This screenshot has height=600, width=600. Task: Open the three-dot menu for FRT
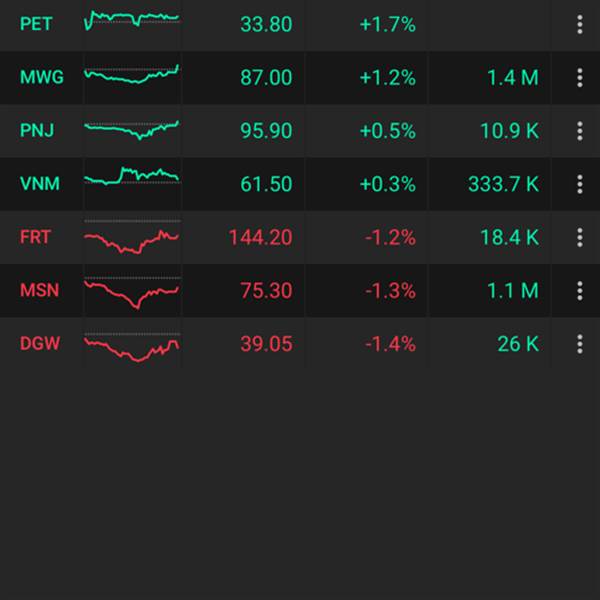pyautogui.click(x=579, y=237)
